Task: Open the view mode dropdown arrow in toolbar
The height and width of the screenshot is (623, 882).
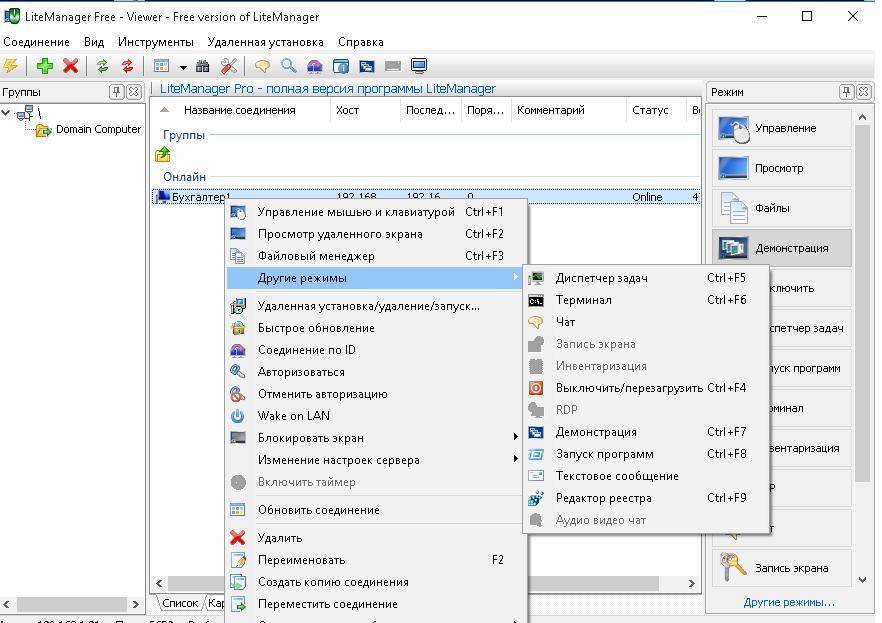Action: coord(183,67)
